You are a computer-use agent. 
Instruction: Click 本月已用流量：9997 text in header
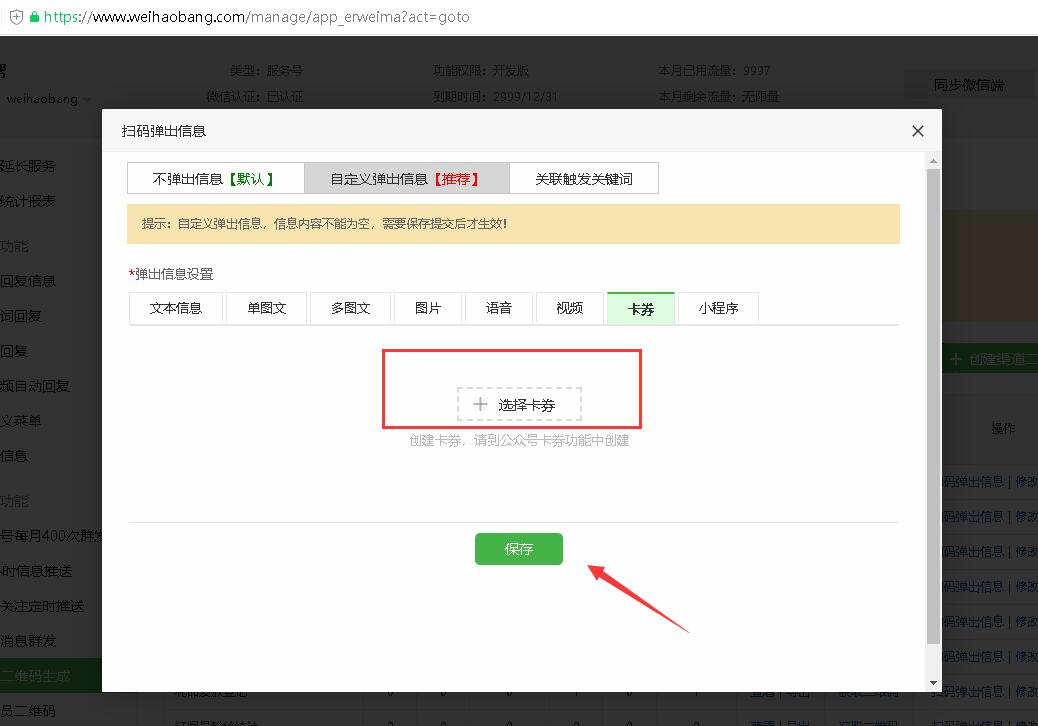[714, 70]
